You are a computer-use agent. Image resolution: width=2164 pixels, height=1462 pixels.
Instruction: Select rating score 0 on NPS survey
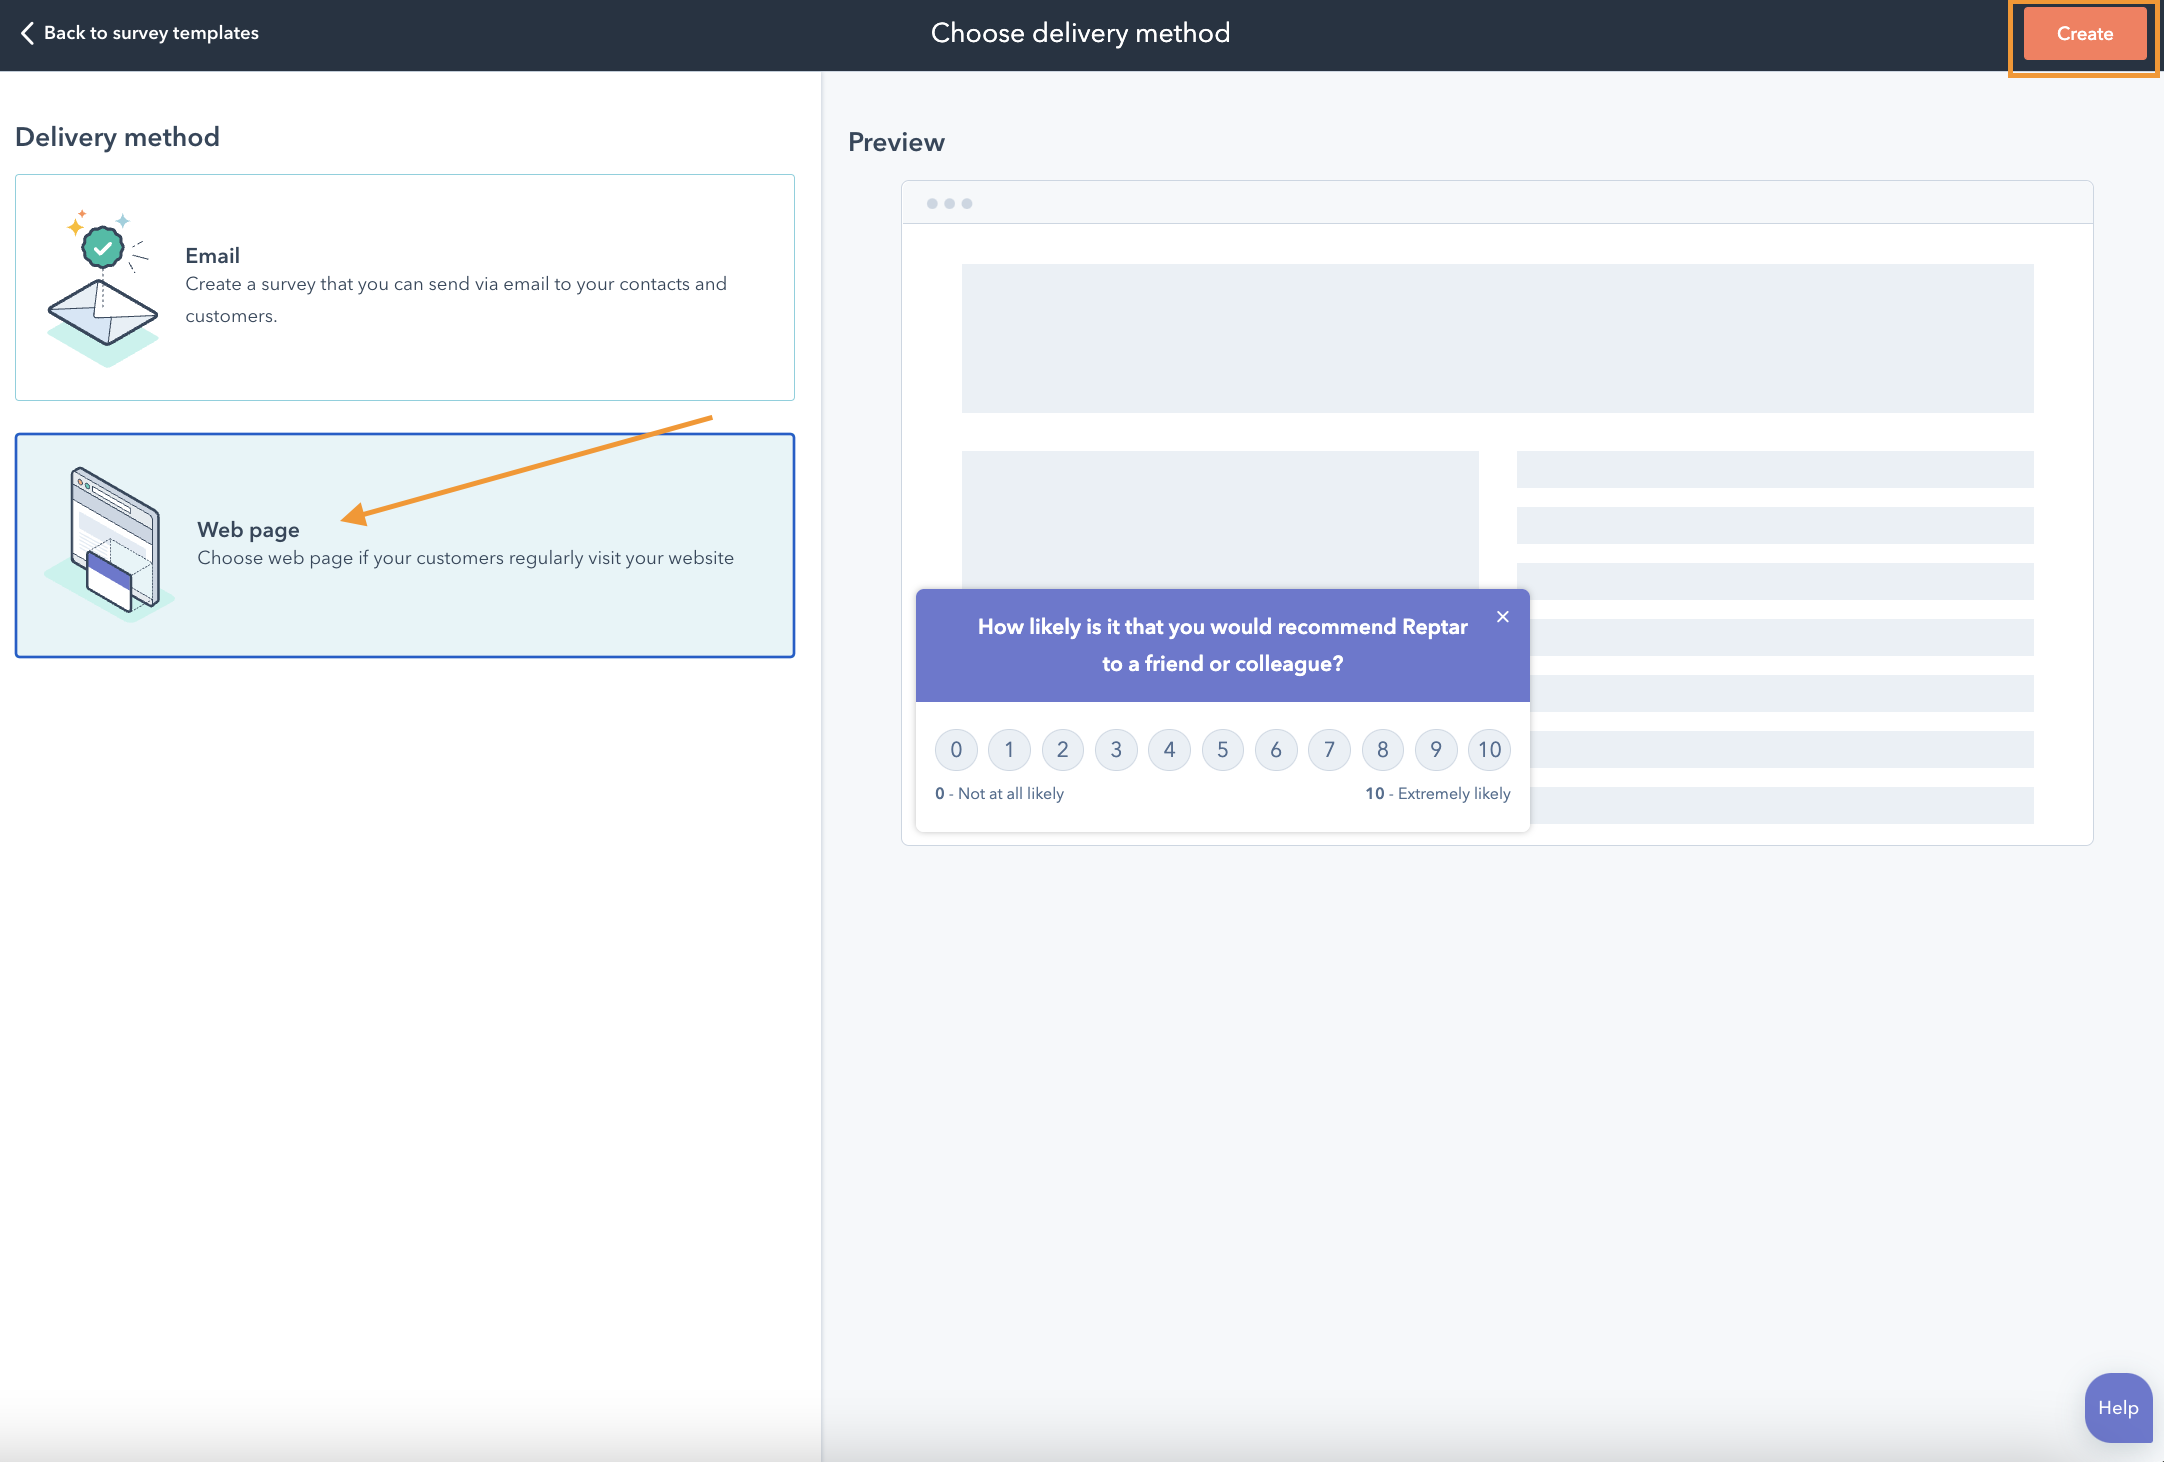[955, 747]
